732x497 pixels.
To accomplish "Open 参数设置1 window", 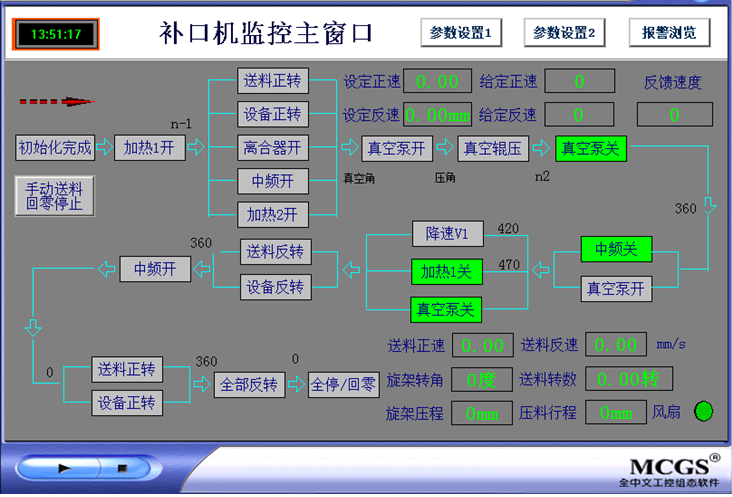I will click(460, 33).
